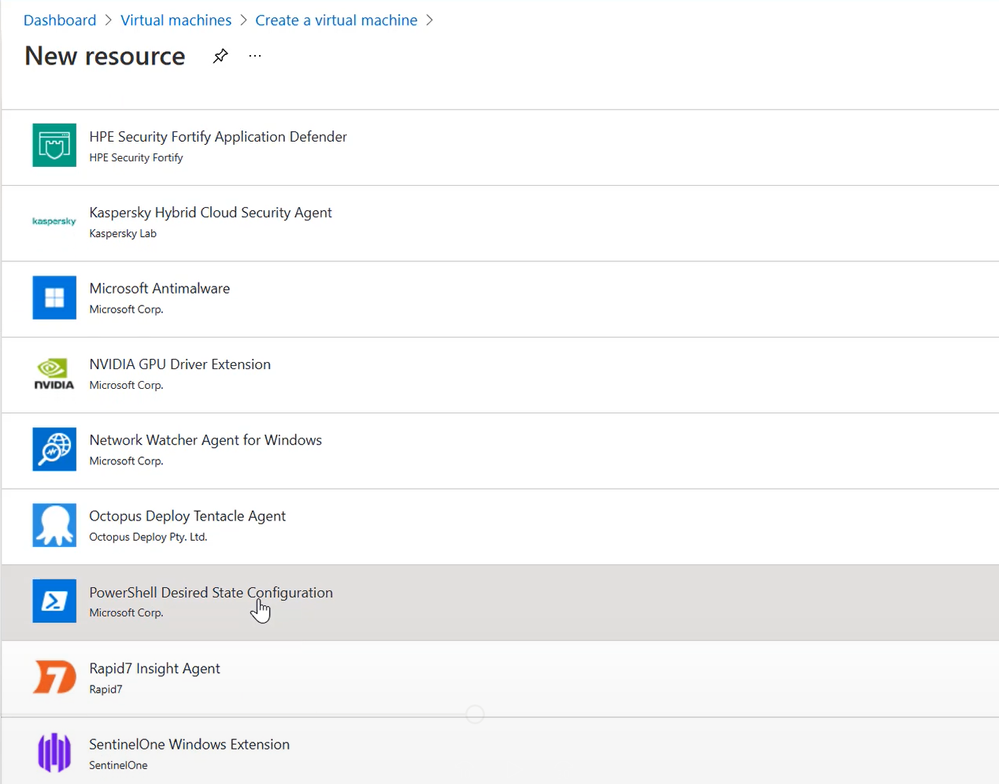The height and width of the screenshot is (784, 999).
Task: Click the Kaspersky logo icon
Action: [54, 222]
